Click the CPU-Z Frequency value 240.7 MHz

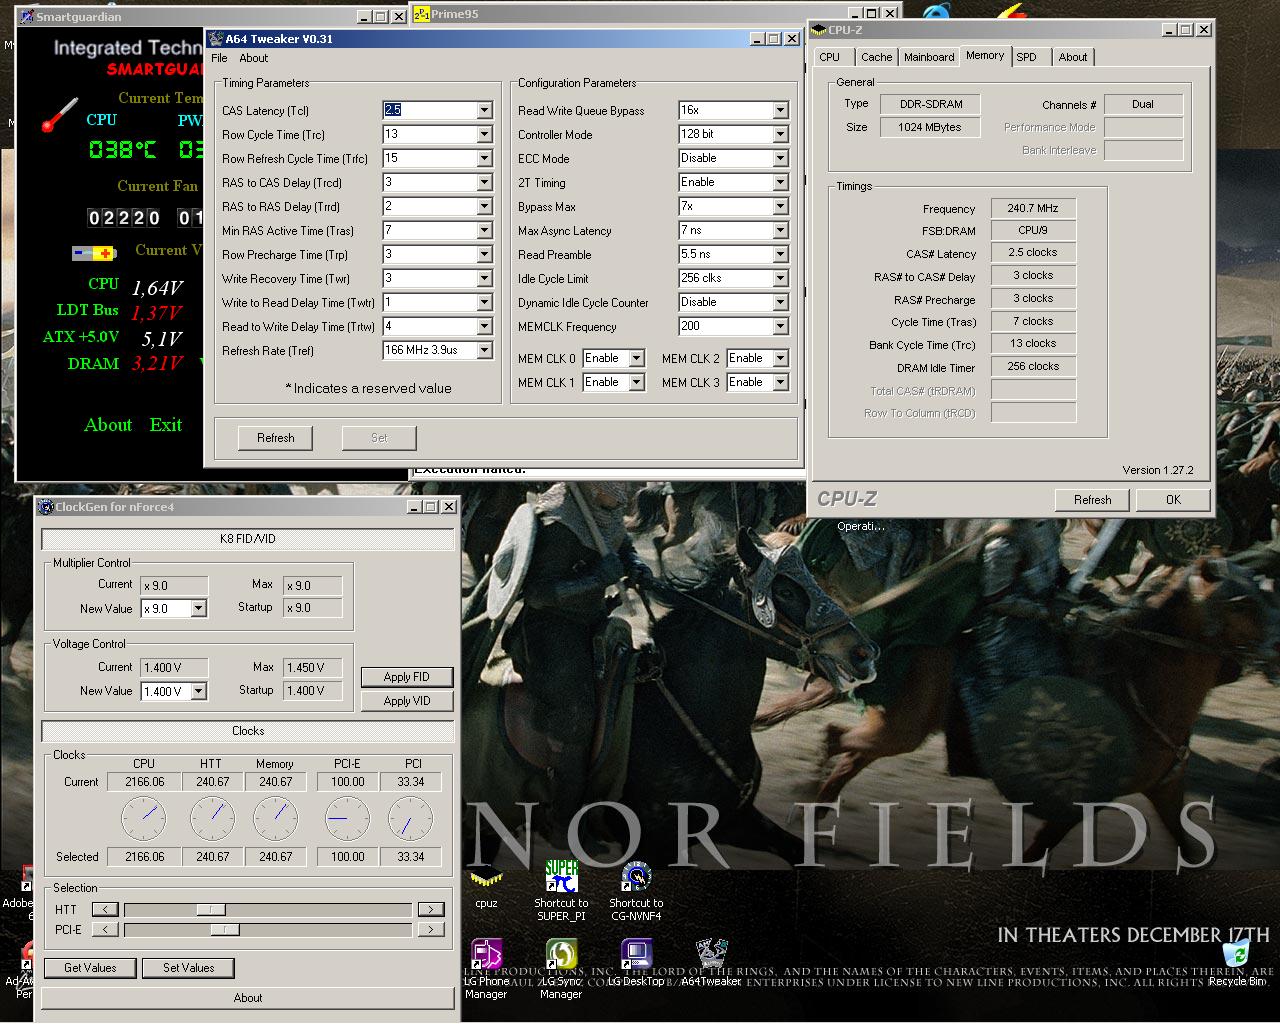pos(1034,208)
